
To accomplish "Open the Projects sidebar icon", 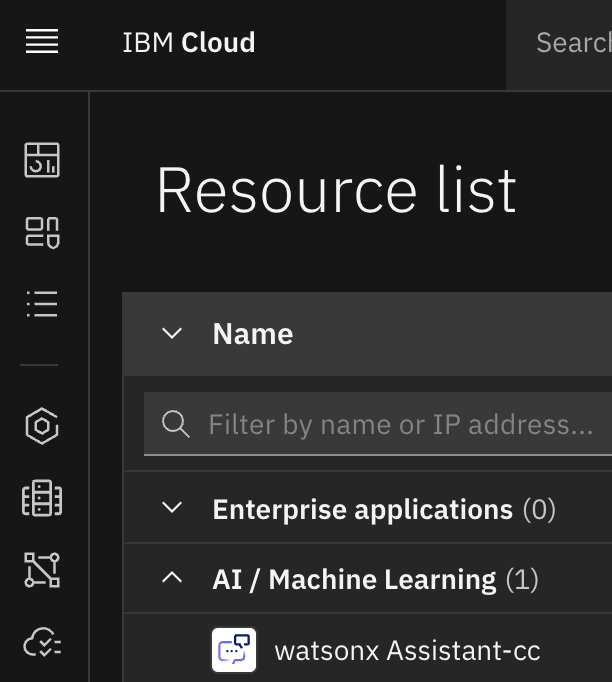I will (x=42, y=233).
